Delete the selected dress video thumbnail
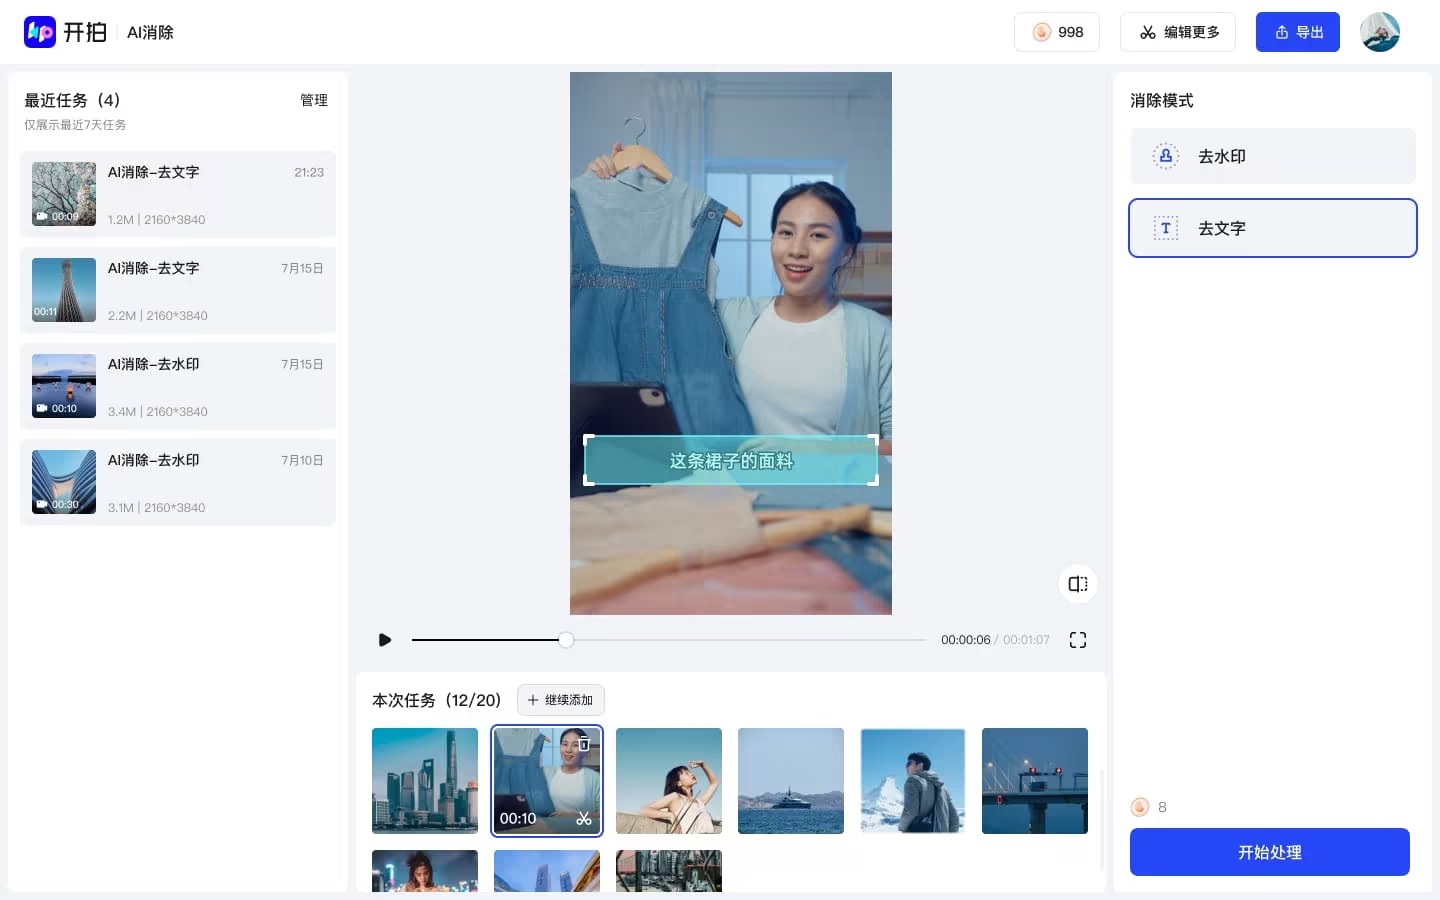The width and height of the screenshot is (1440, 900). click(x=584, y=743)
